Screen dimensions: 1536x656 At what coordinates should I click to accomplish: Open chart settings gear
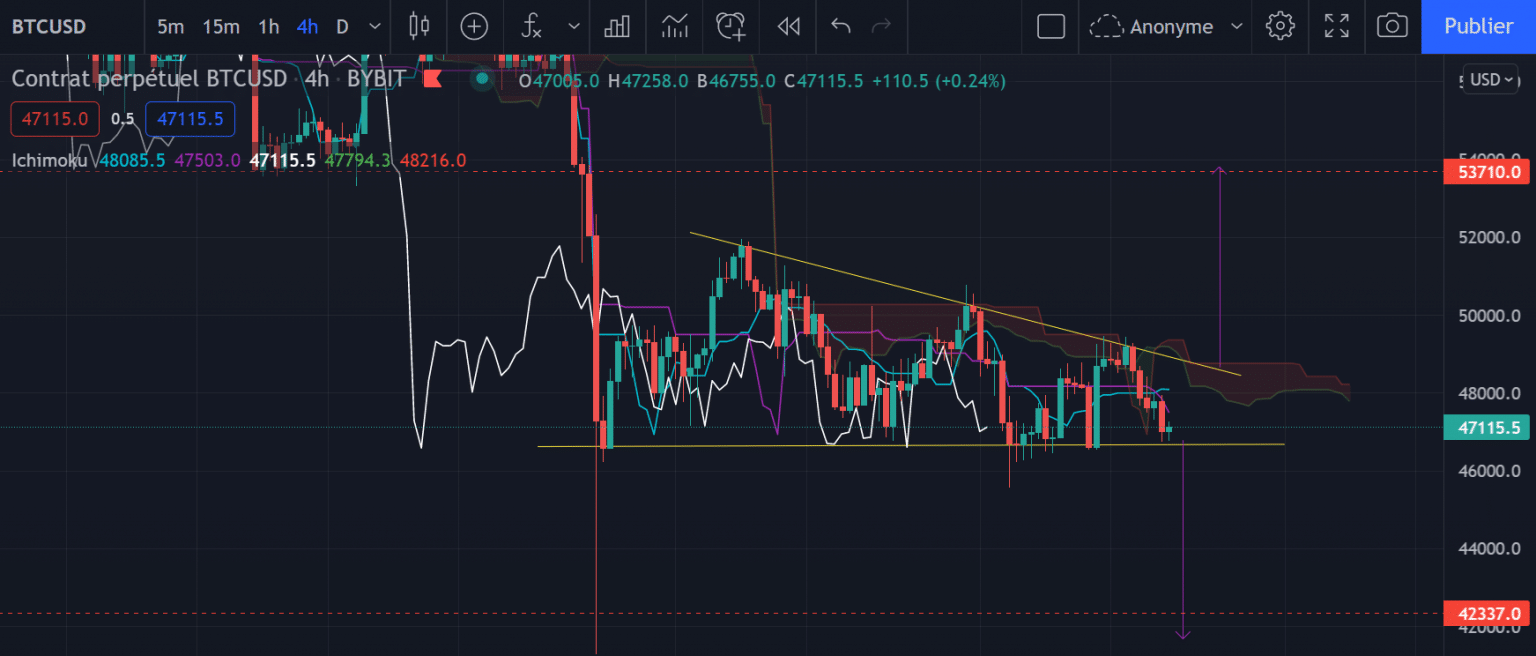tap(1280, 26)
